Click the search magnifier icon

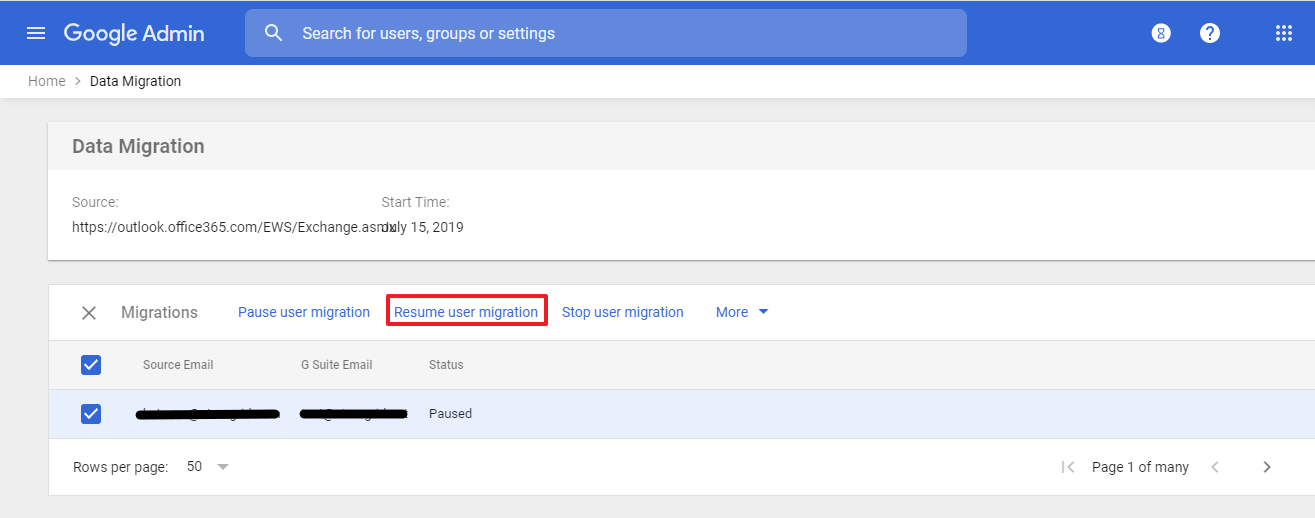tap(274, 33)
